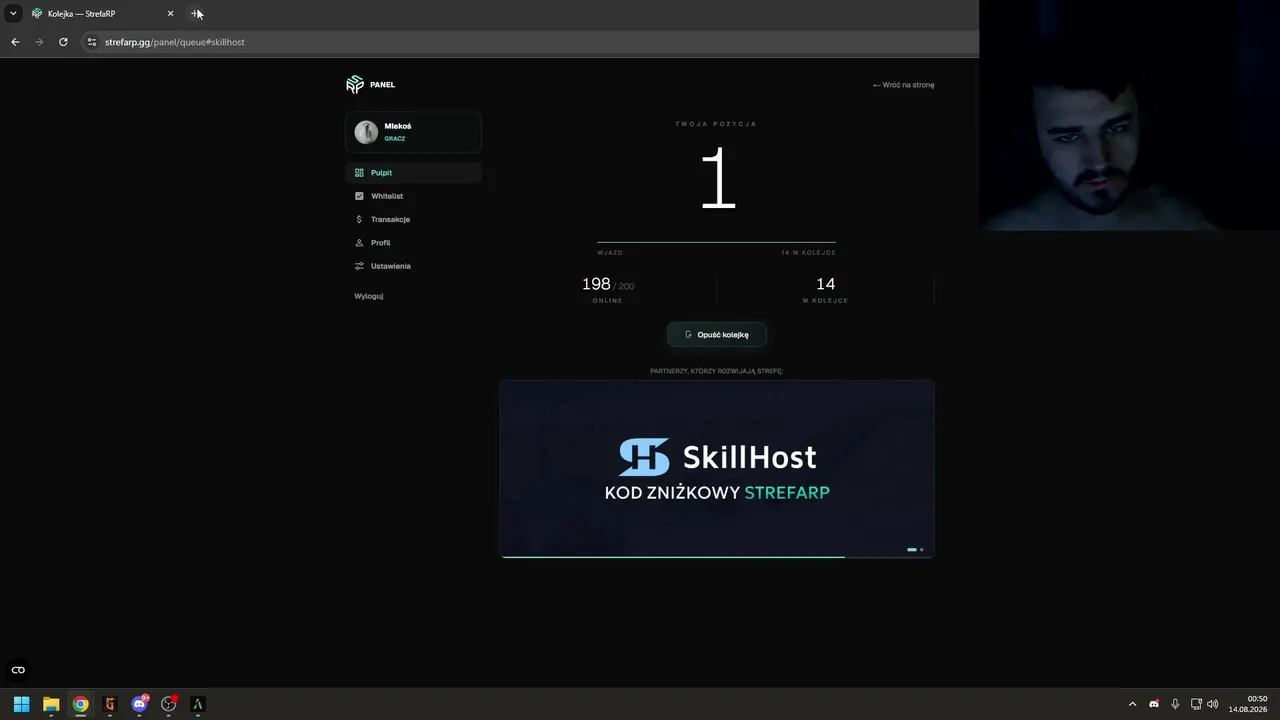The image size is (1280, 720).
Task: Click the browser forward arrow
Action: coord(39,42)
